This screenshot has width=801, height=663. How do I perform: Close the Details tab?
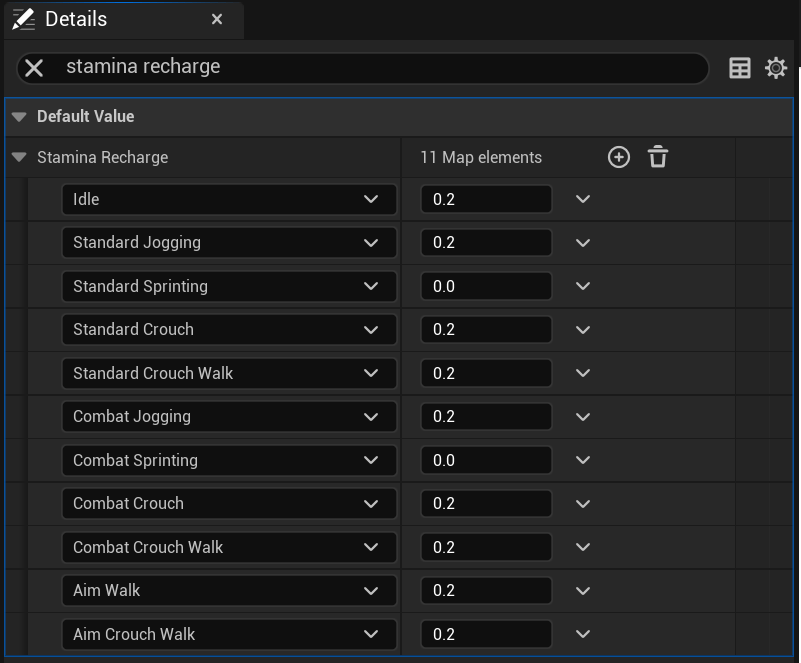(x=218, y=19)
